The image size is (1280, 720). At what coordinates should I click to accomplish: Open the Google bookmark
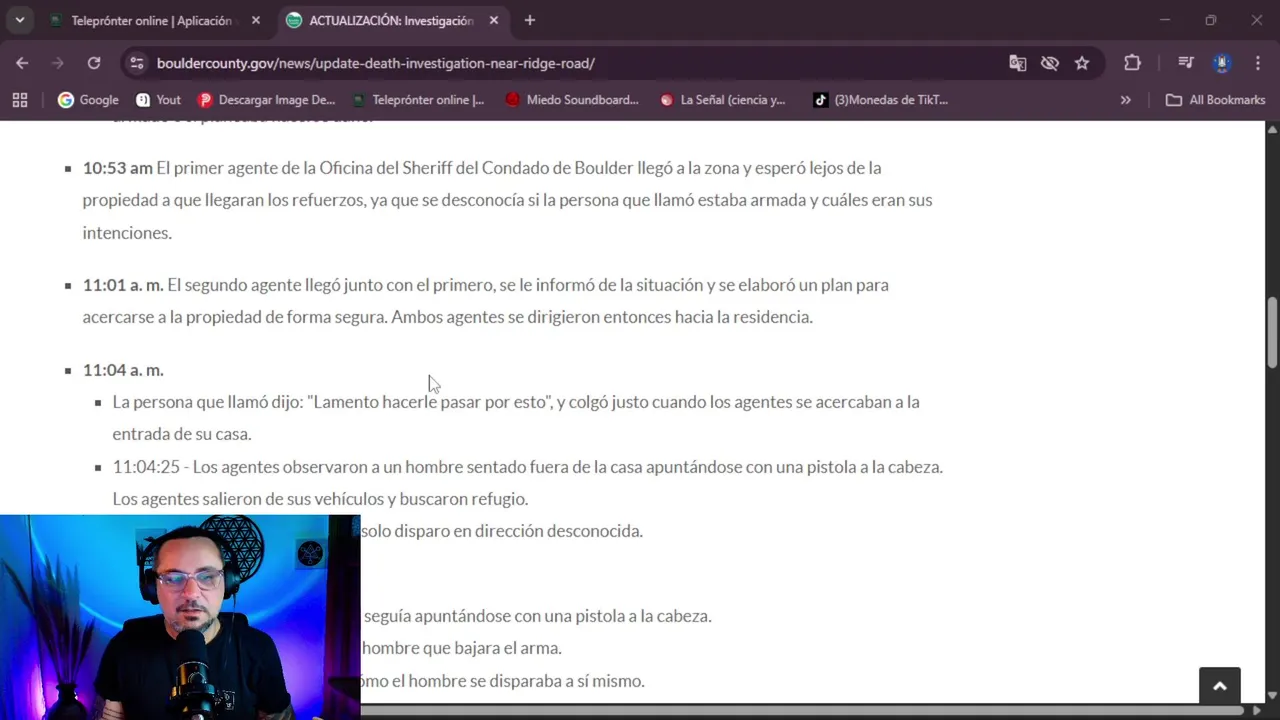(x=88, y=100)
